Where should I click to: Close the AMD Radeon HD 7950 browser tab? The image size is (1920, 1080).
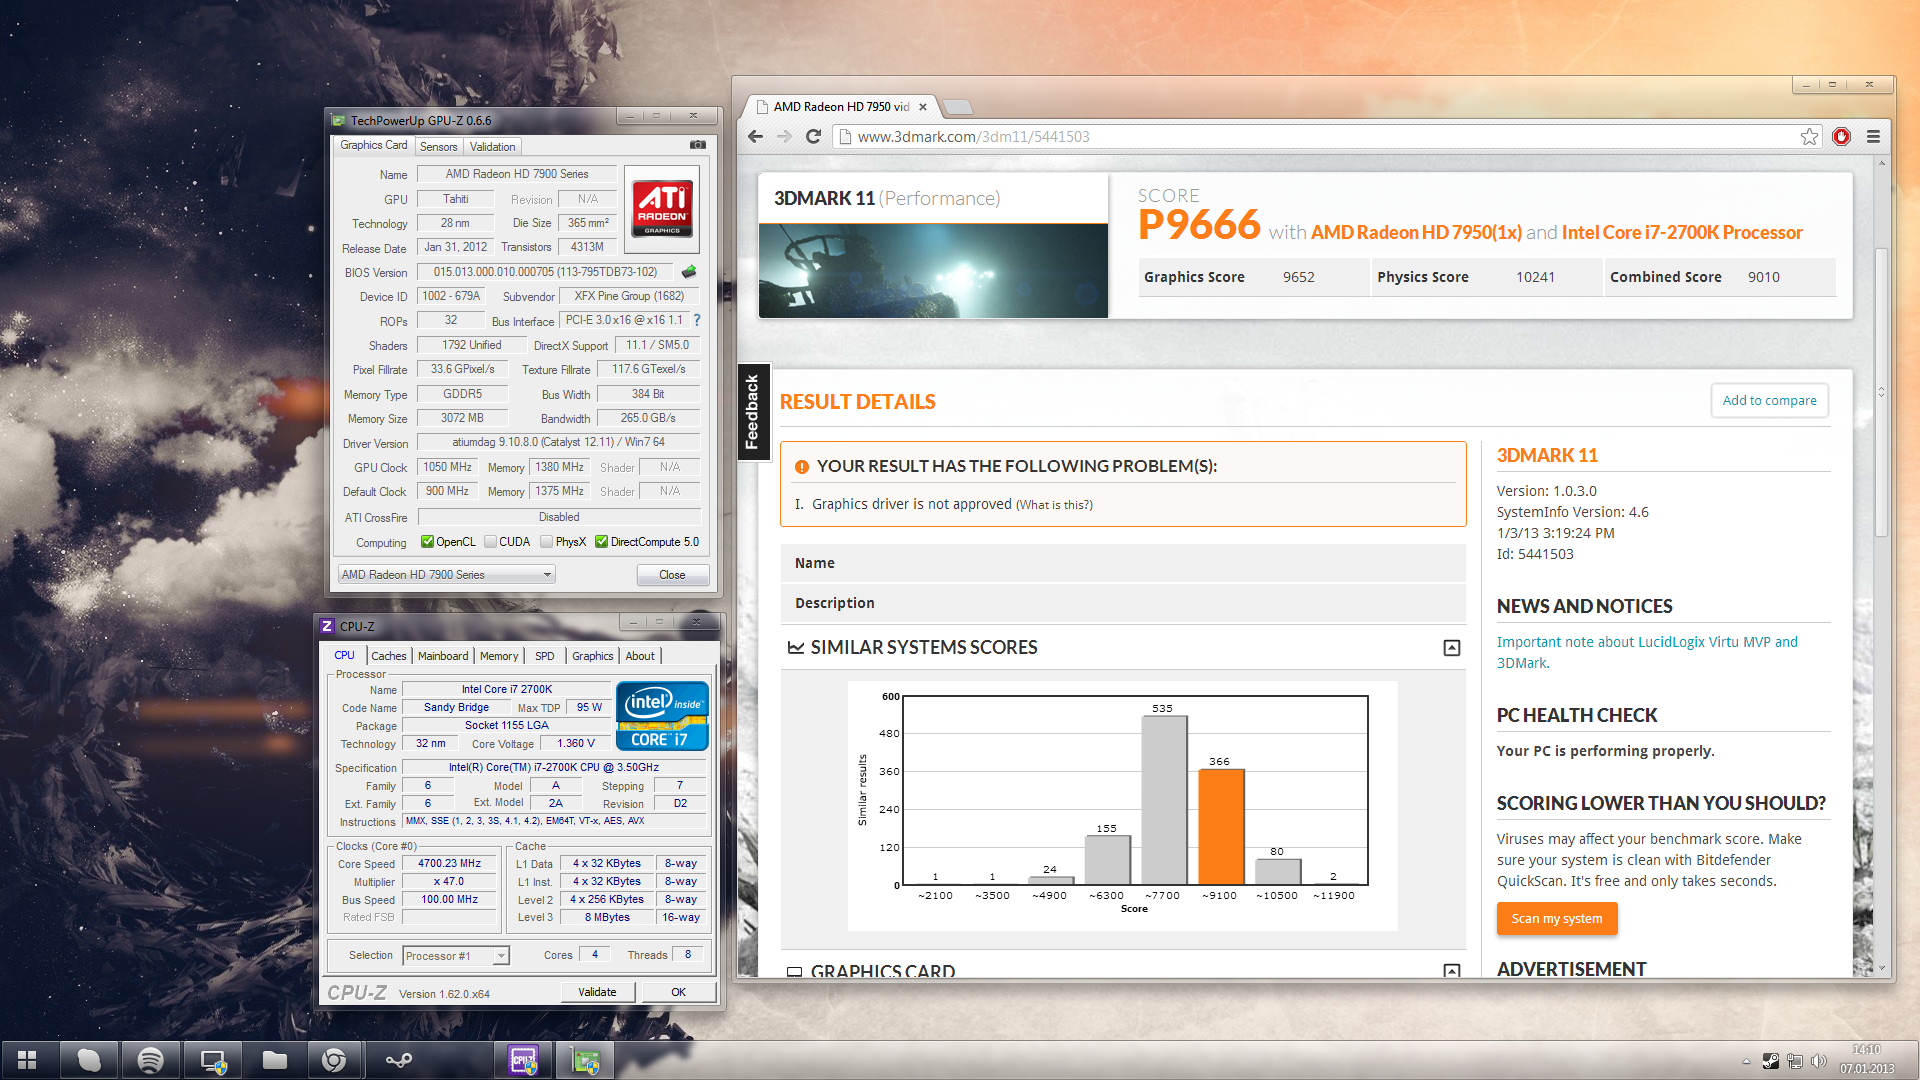tap(922, 107)
